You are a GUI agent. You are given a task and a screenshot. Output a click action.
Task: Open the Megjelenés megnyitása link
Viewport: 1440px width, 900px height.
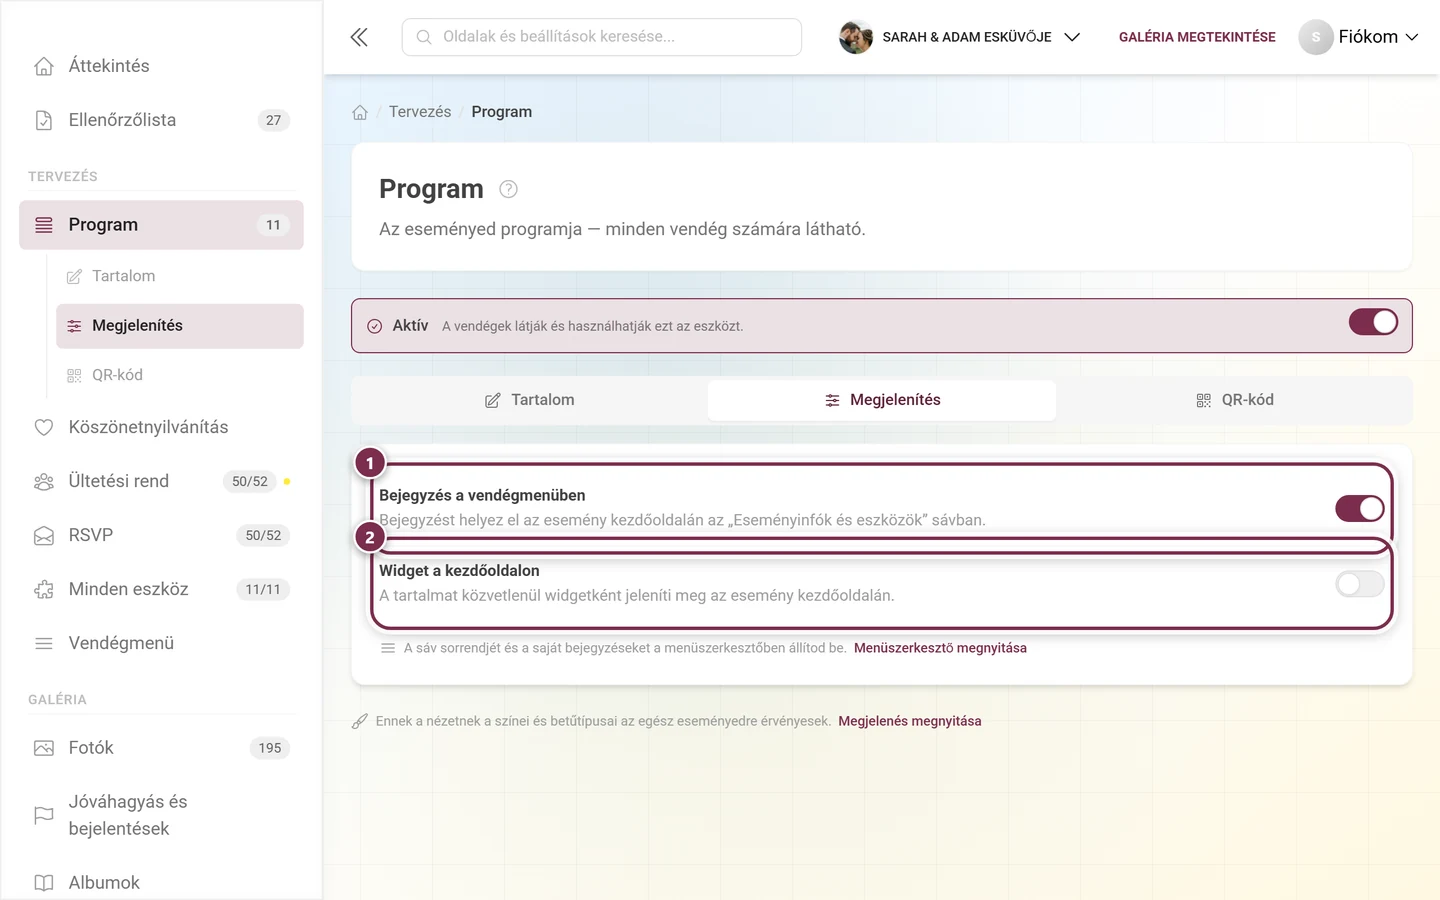910,721
